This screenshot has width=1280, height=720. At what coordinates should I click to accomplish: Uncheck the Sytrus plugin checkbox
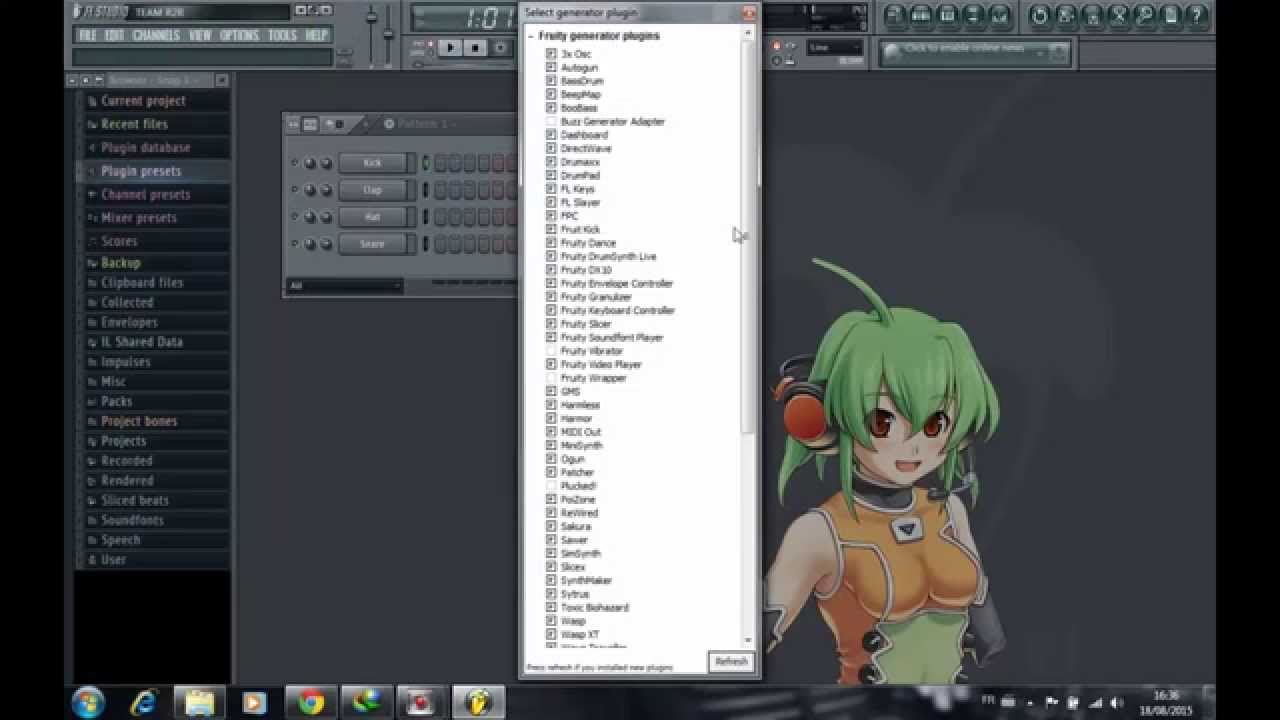tap(551, 594)
